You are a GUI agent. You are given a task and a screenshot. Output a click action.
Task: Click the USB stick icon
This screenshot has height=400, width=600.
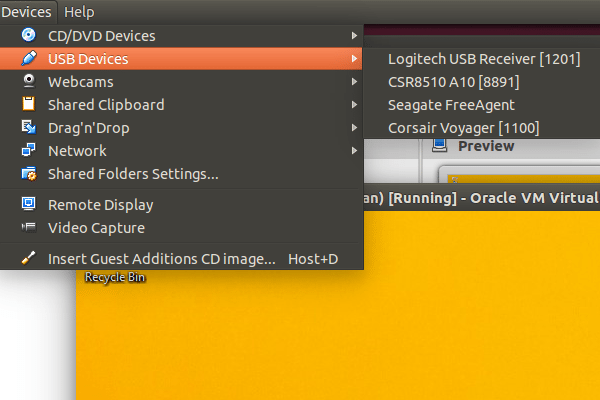click(29, 58)
